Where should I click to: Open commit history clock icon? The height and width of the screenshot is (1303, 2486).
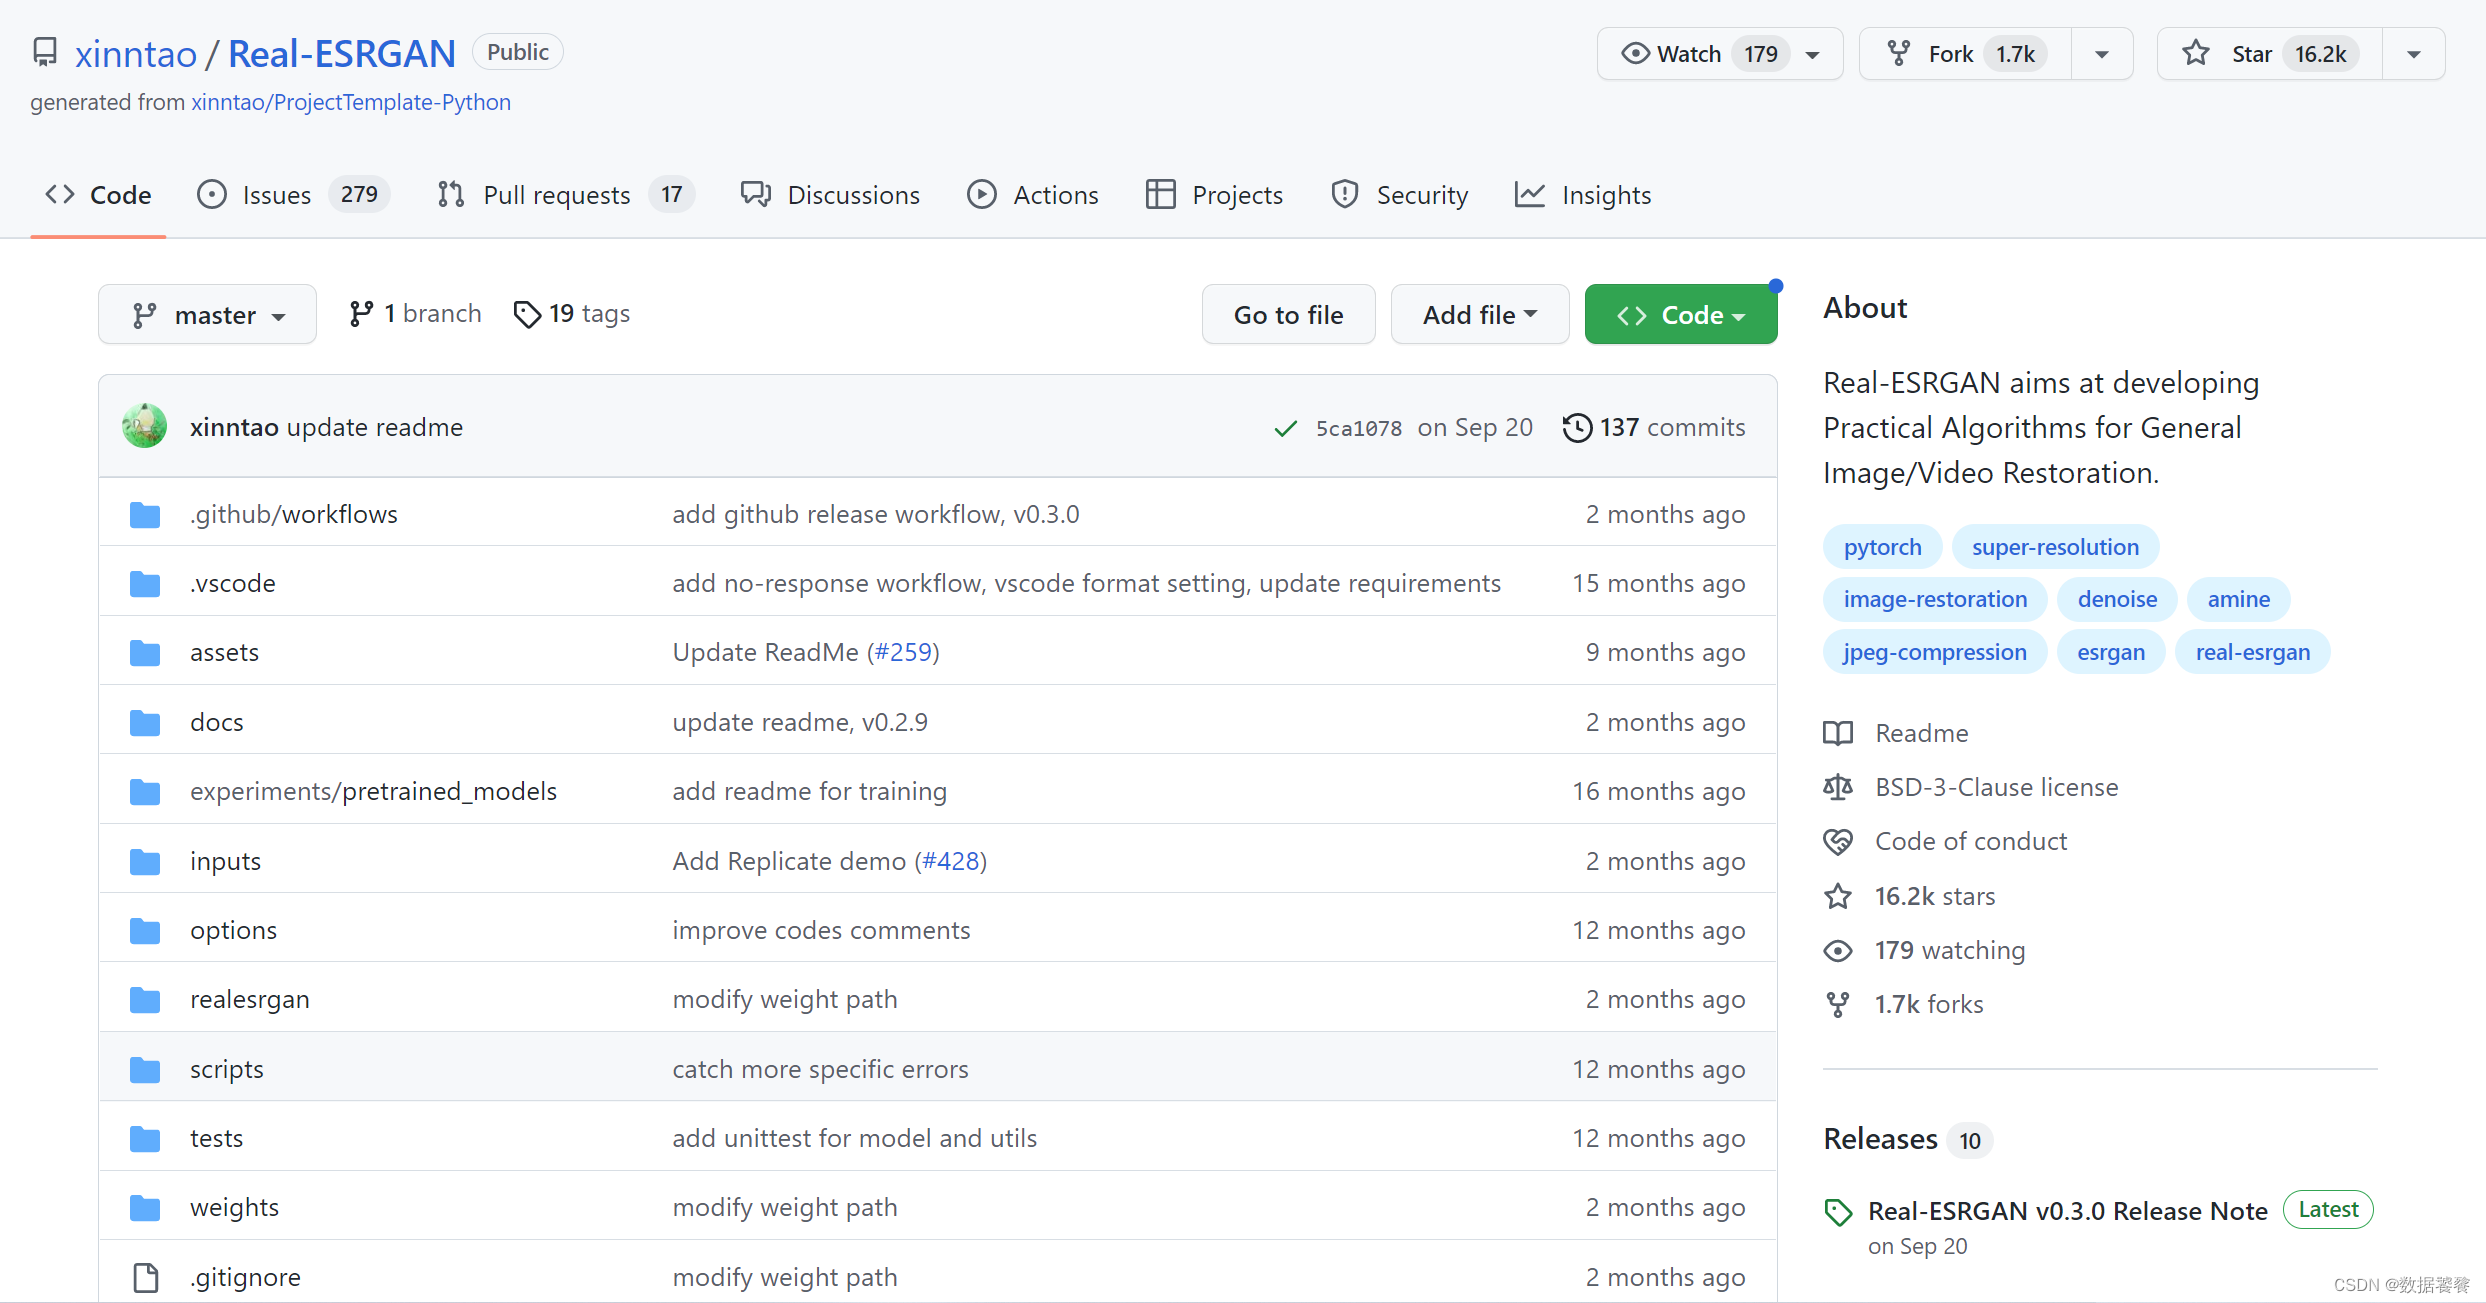click(x=1577, y=428)
